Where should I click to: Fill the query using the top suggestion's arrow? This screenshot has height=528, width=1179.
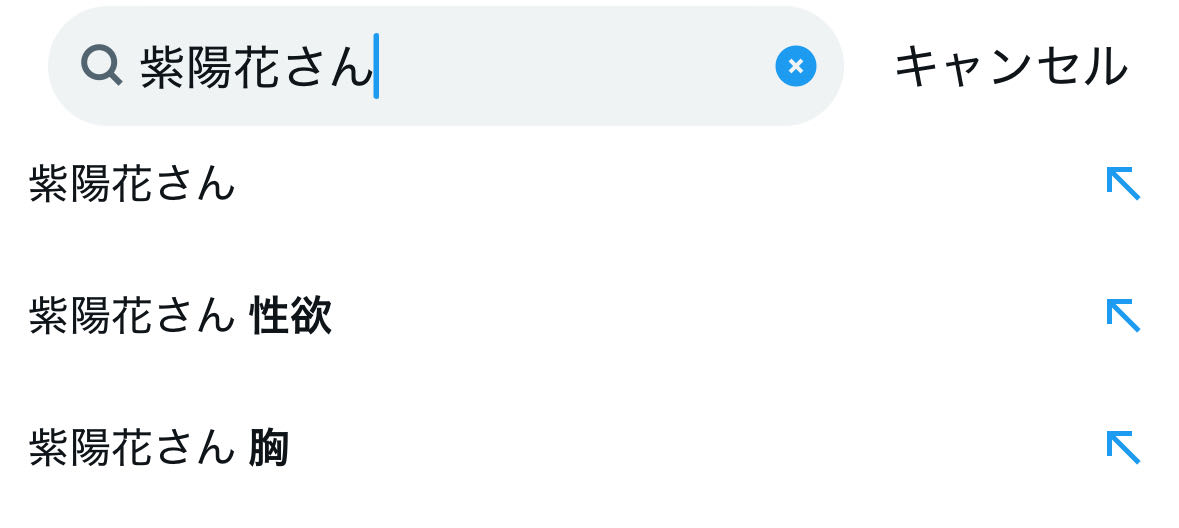tap(1123, 184)
